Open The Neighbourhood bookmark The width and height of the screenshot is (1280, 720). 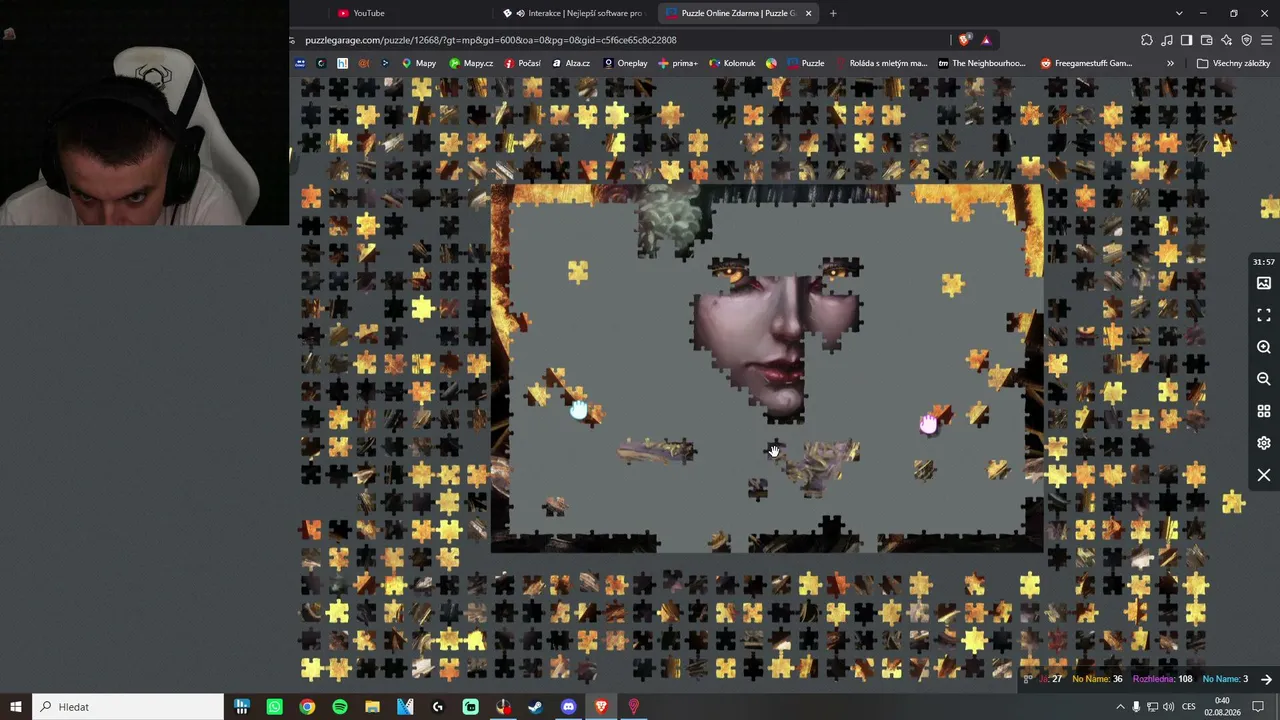click(x=982, y=63)
